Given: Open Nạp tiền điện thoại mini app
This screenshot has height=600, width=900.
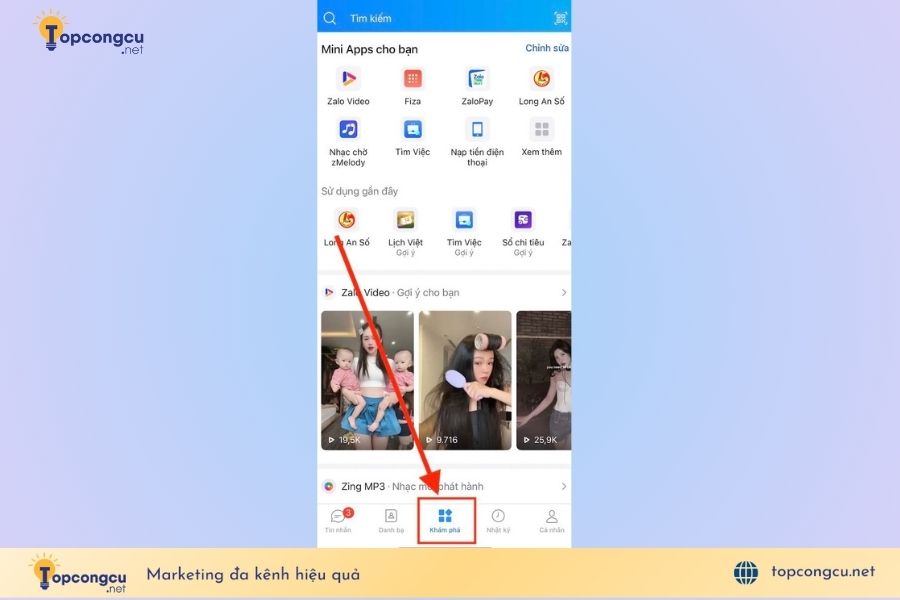Looking at the screenshot, I should pos(477,142).
